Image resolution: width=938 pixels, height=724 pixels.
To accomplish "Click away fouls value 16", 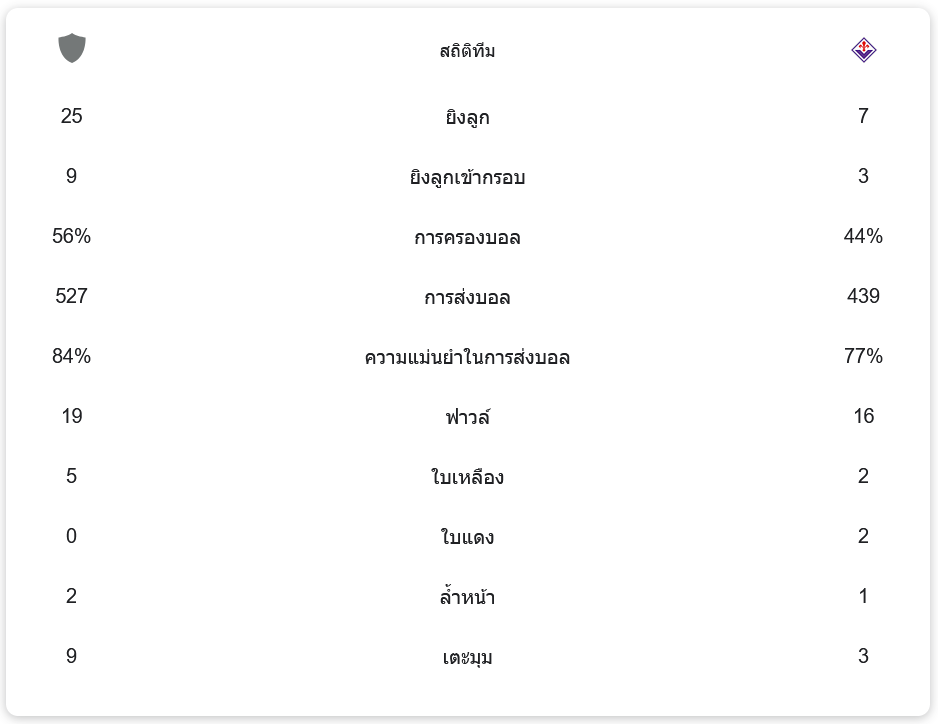I will (x=863, y=416).
